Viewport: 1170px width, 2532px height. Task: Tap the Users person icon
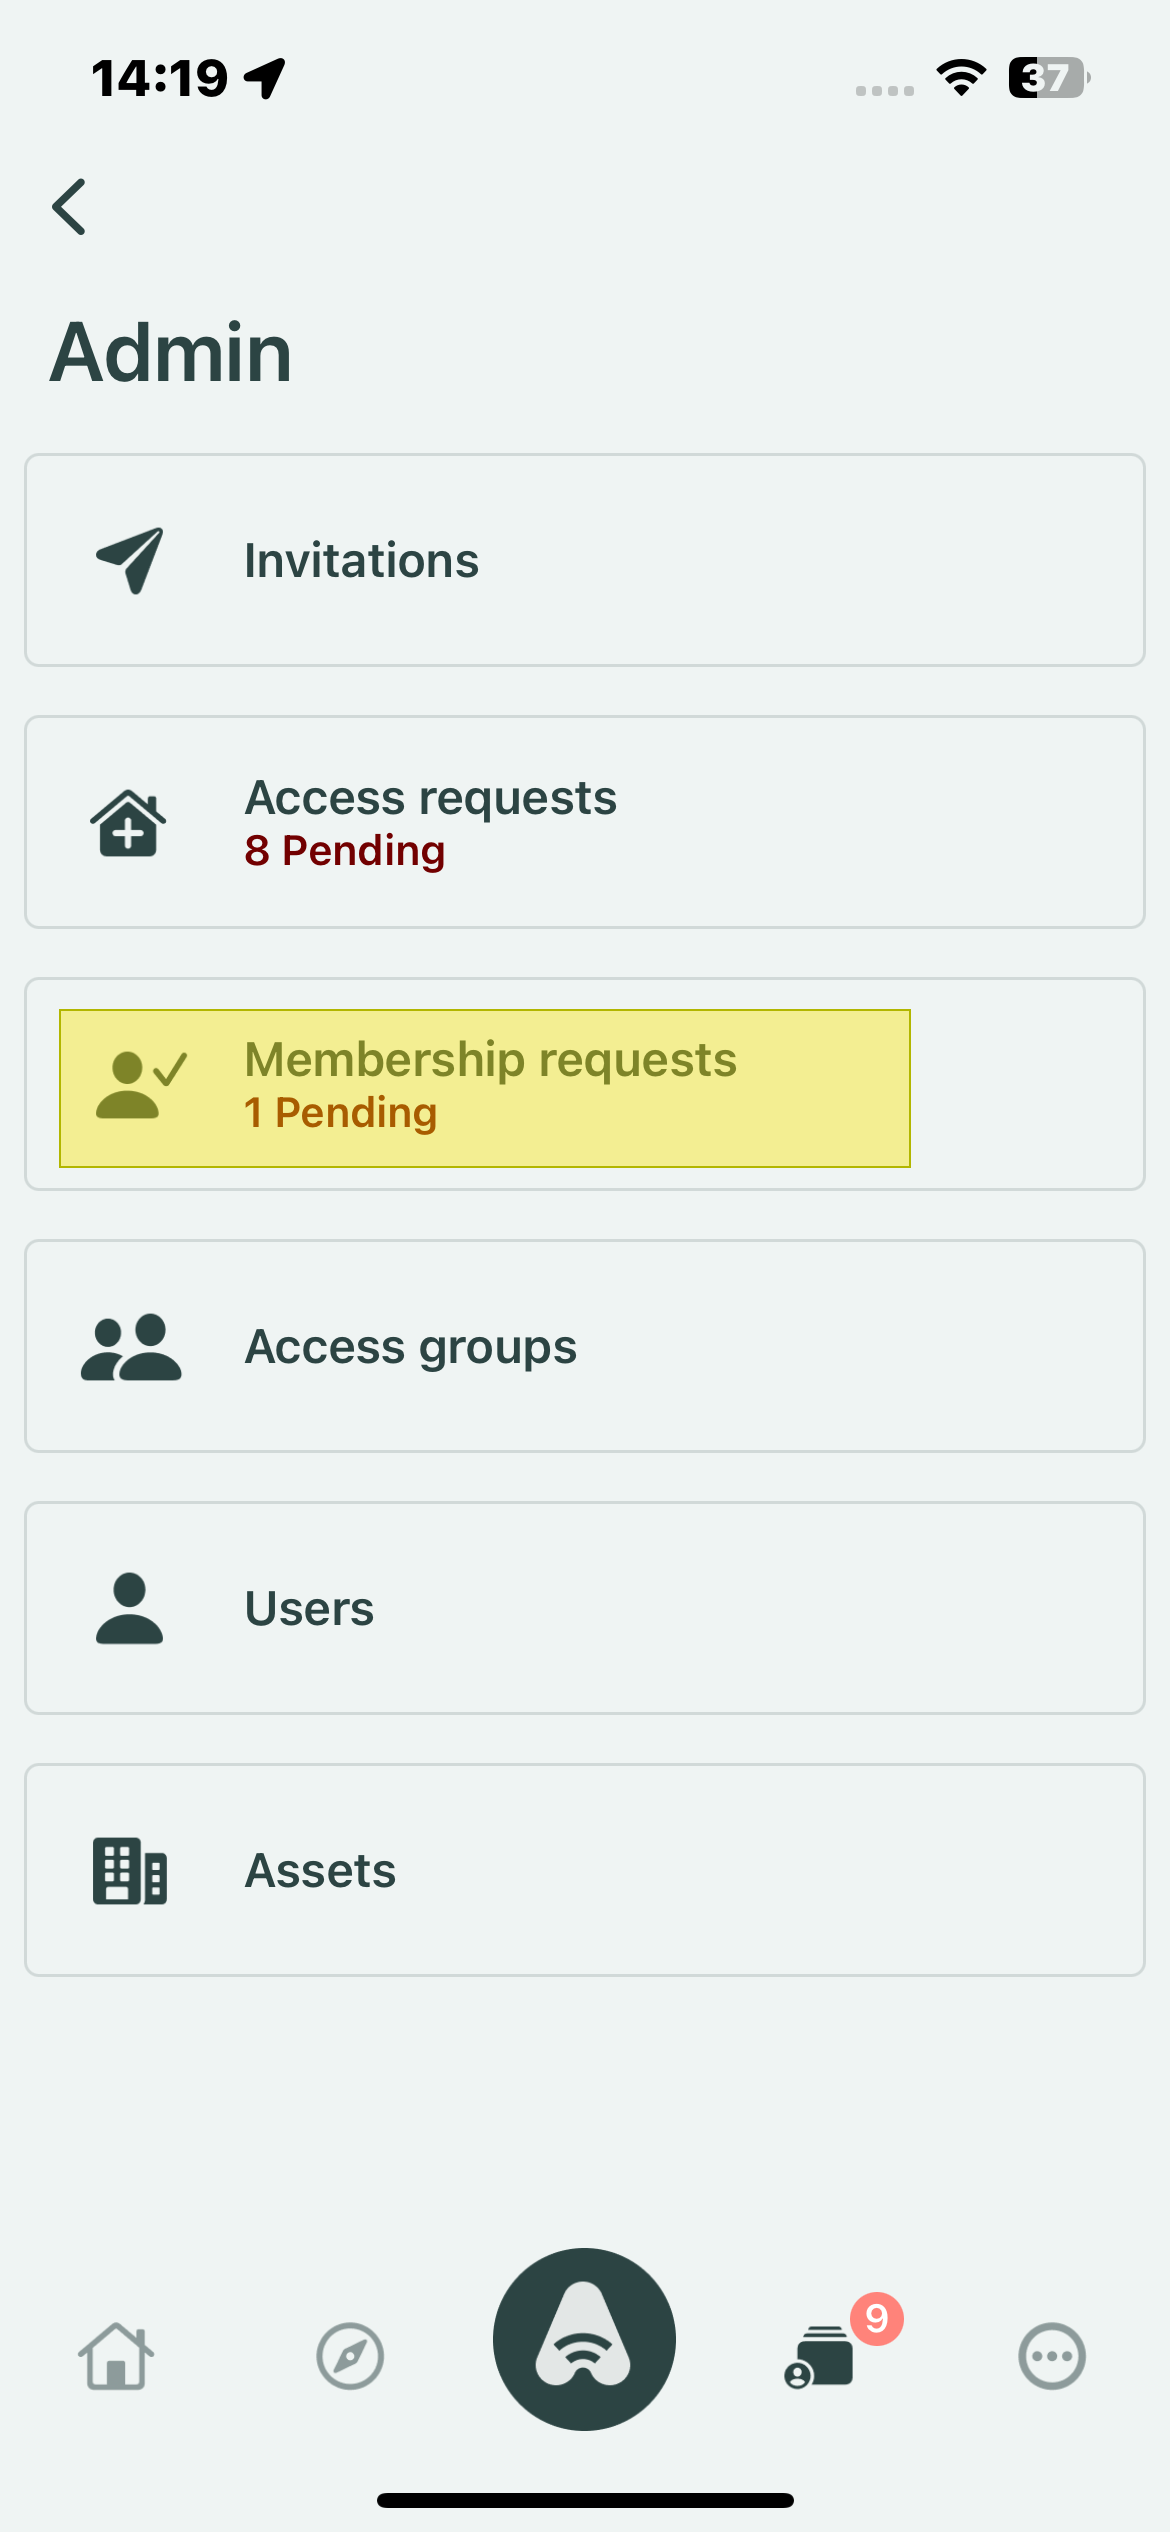129,1608
